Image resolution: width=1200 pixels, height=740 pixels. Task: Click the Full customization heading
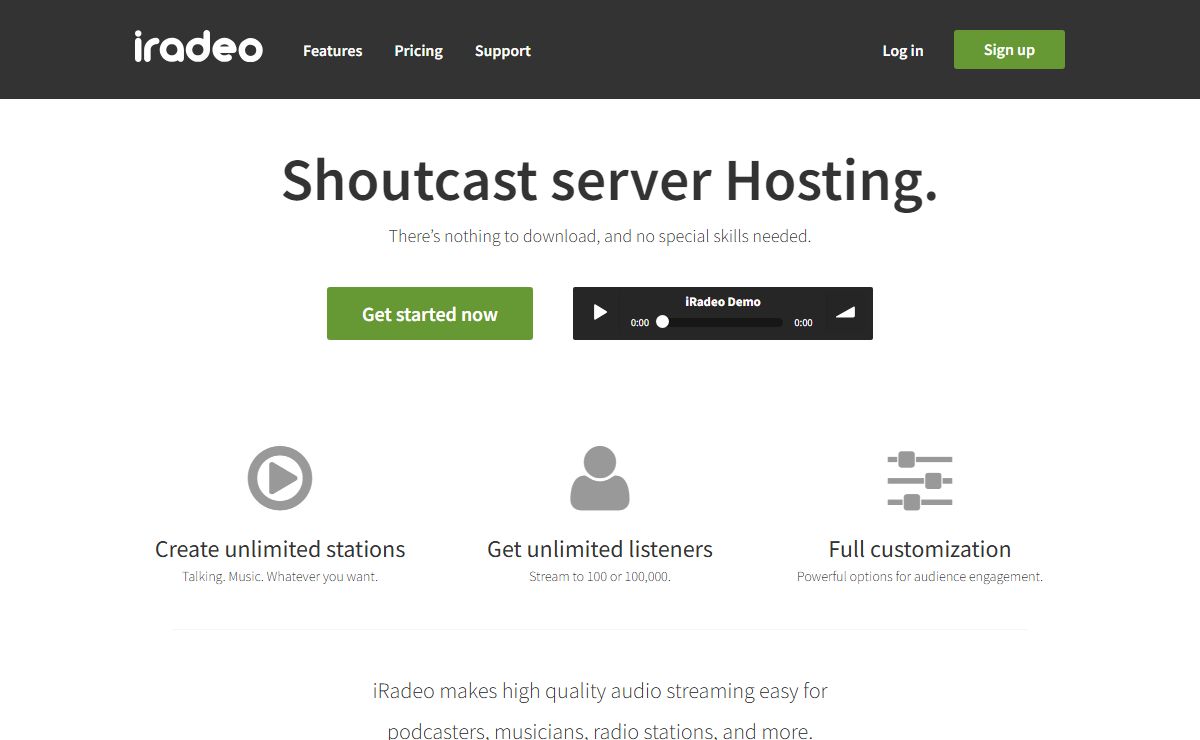[920, 549]
